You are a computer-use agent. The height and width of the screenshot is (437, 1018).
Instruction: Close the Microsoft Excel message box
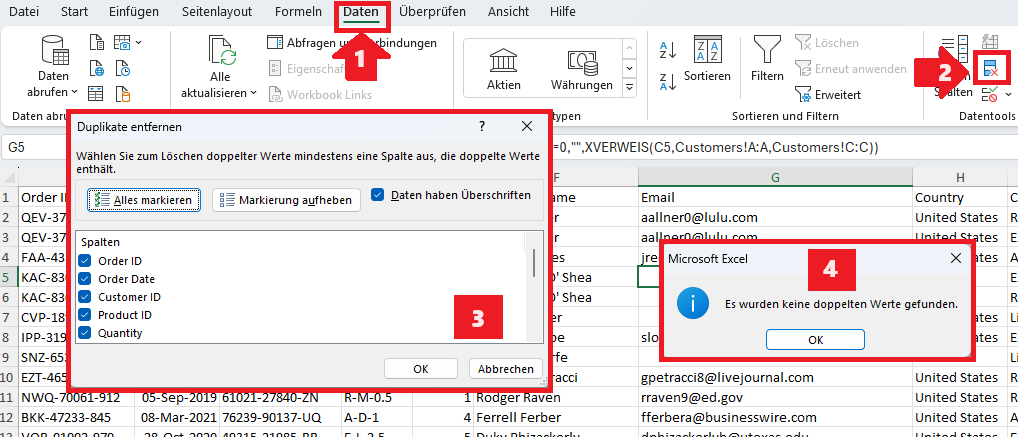click(956, 258)
